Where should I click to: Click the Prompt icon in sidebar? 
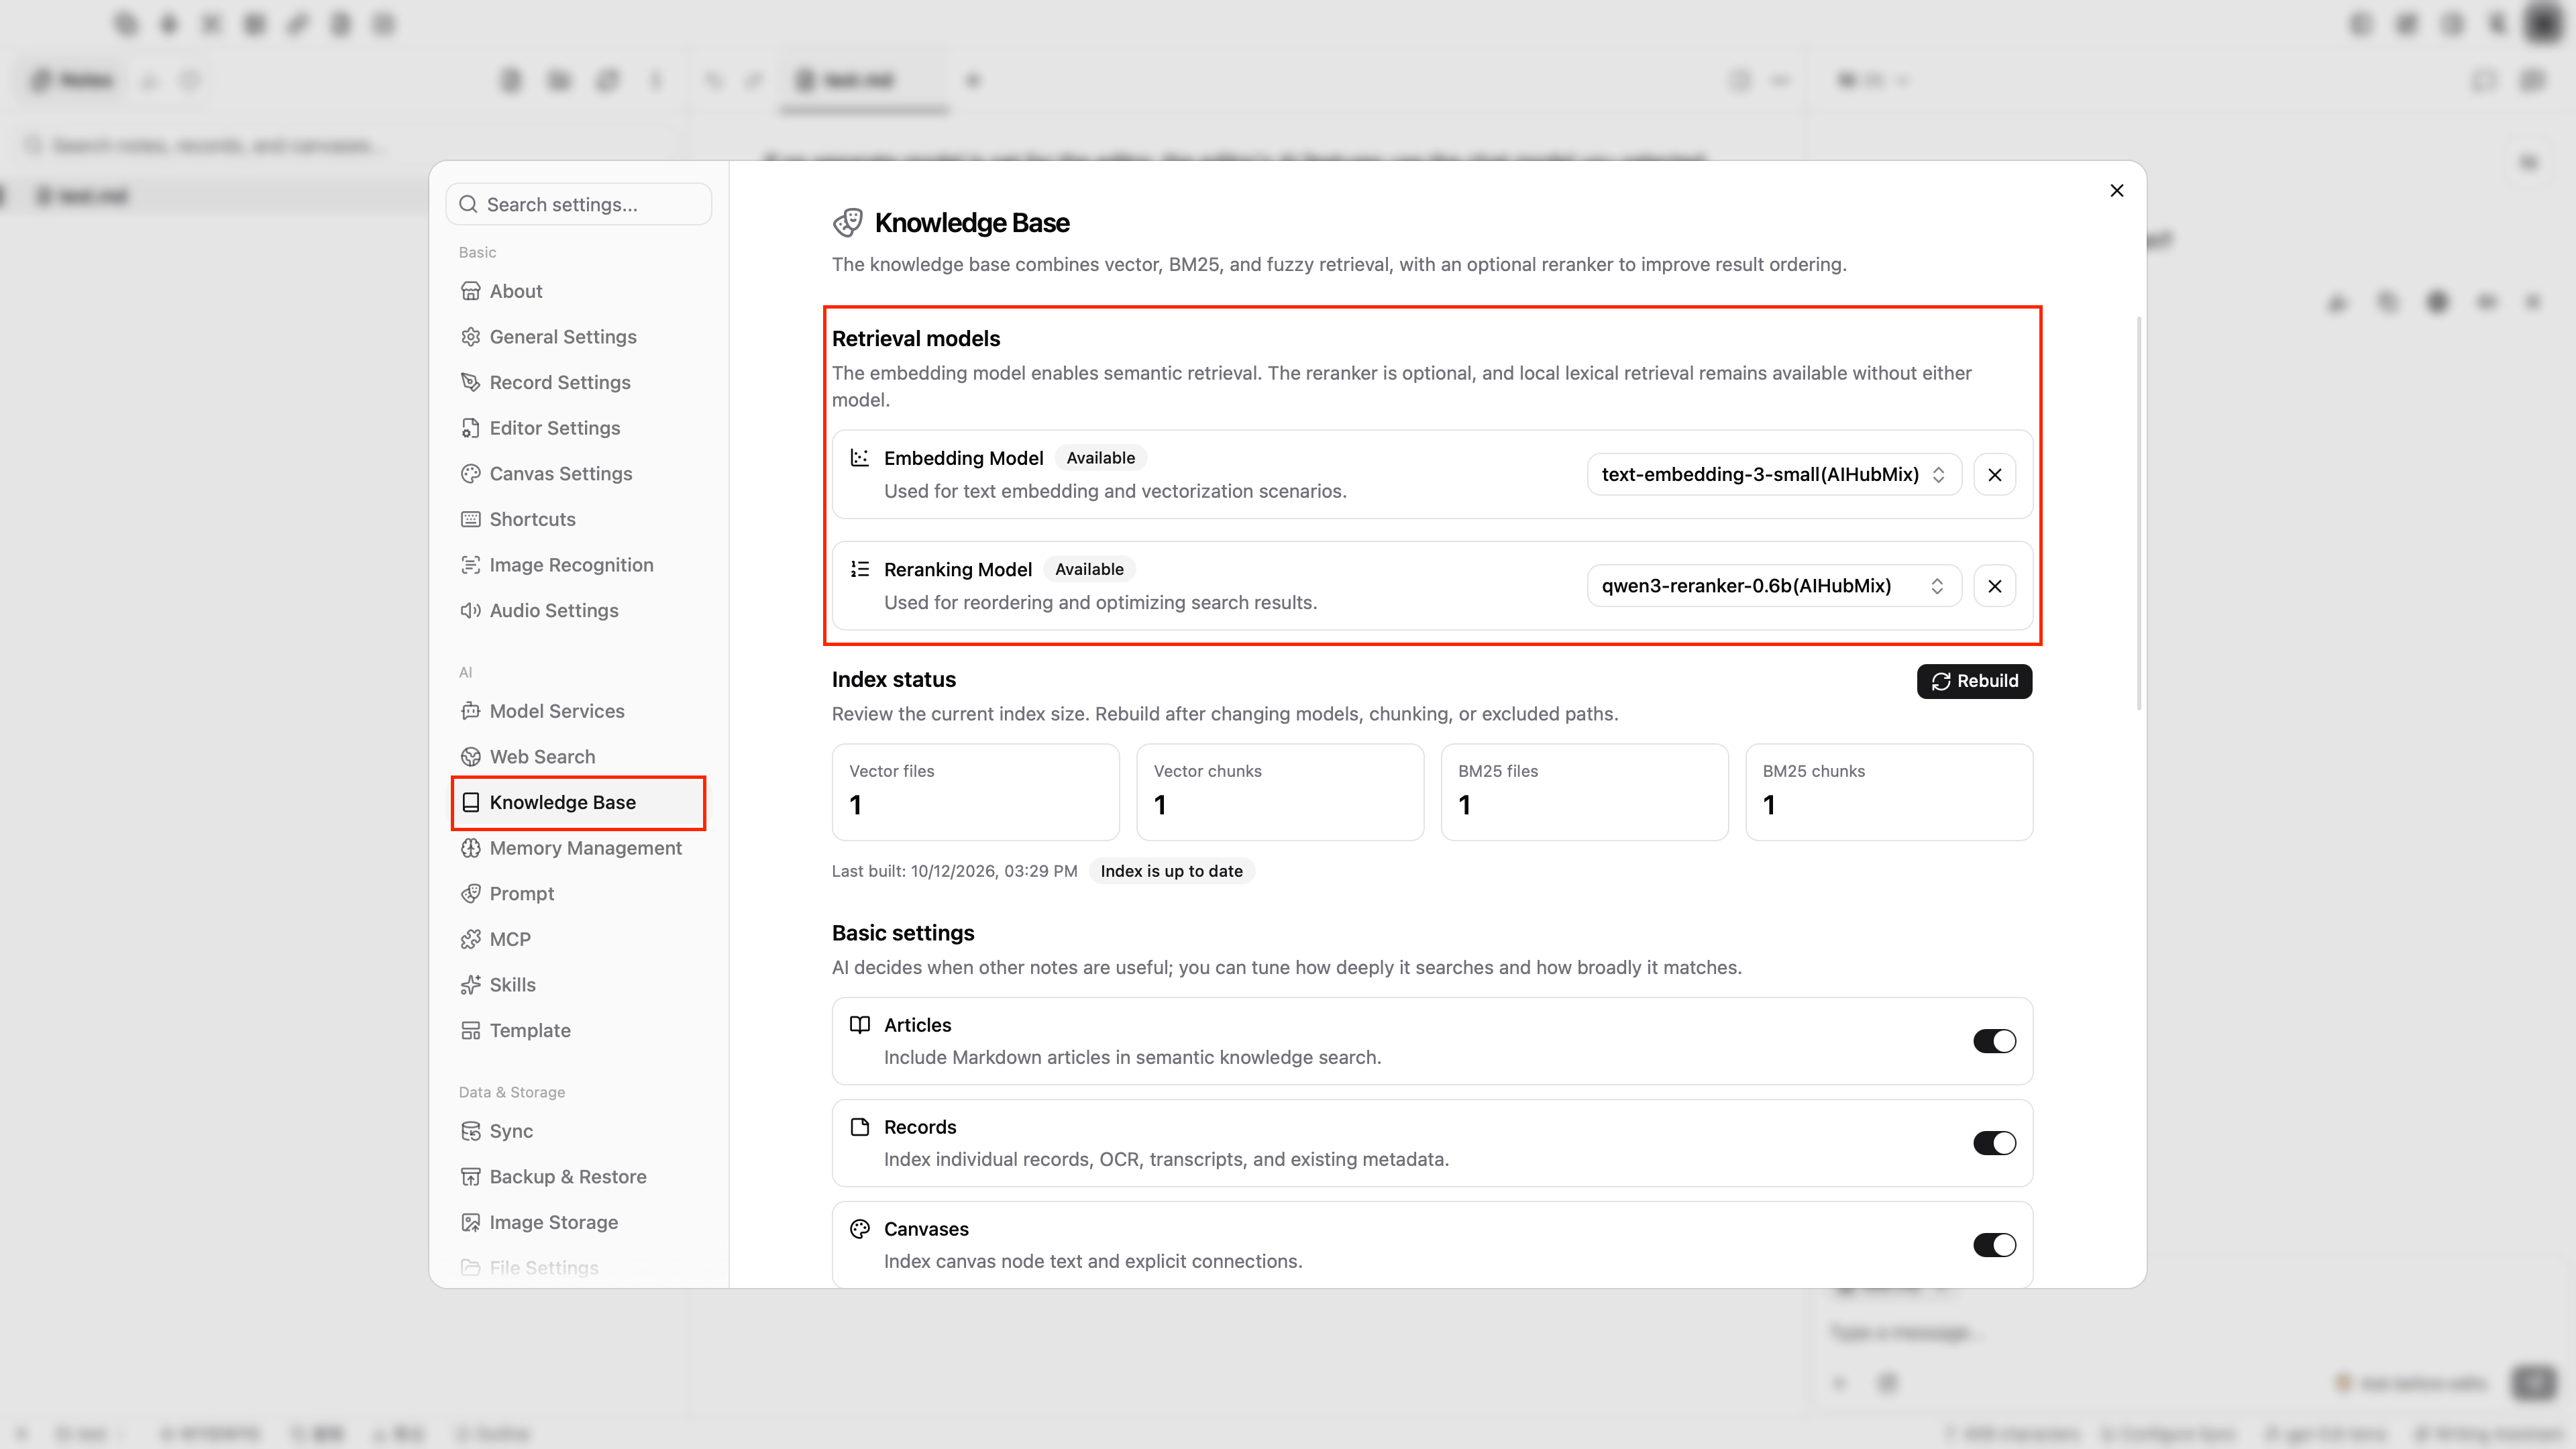click(x=470, y=894)
